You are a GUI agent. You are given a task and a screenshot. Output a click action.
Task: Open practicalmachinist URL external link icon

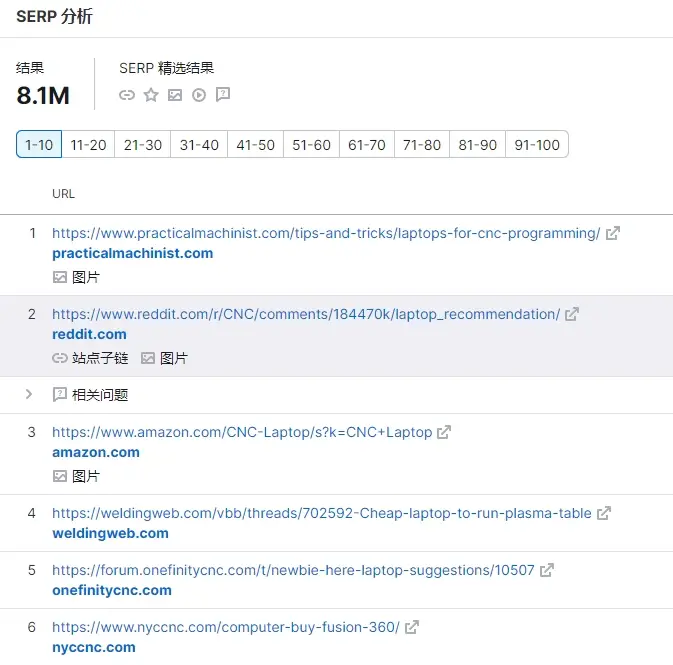(612, 233)
